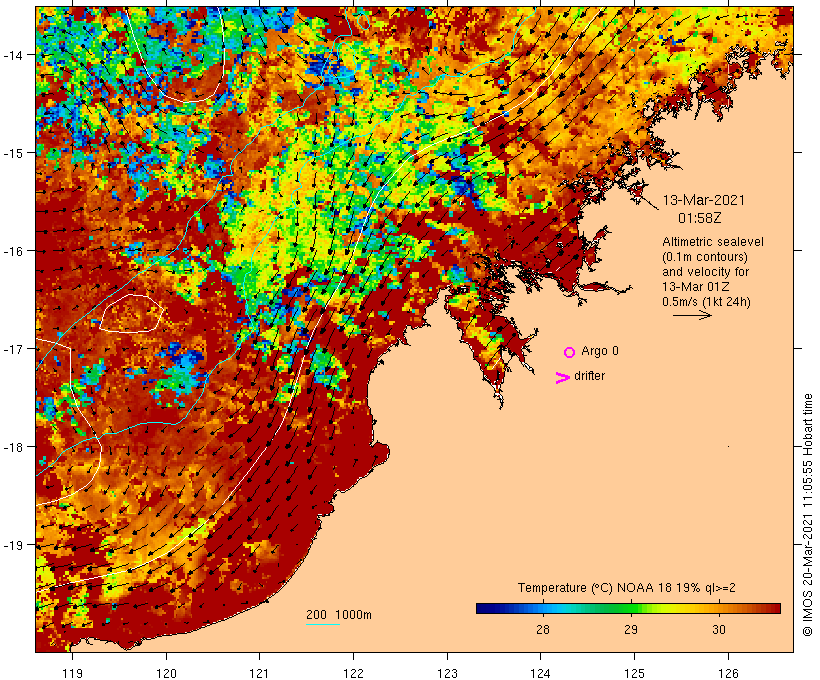Image resolution: width=820 pixels, height=680 pixels.
Task: Click the latitude label -18
Action: coord(13,447)
